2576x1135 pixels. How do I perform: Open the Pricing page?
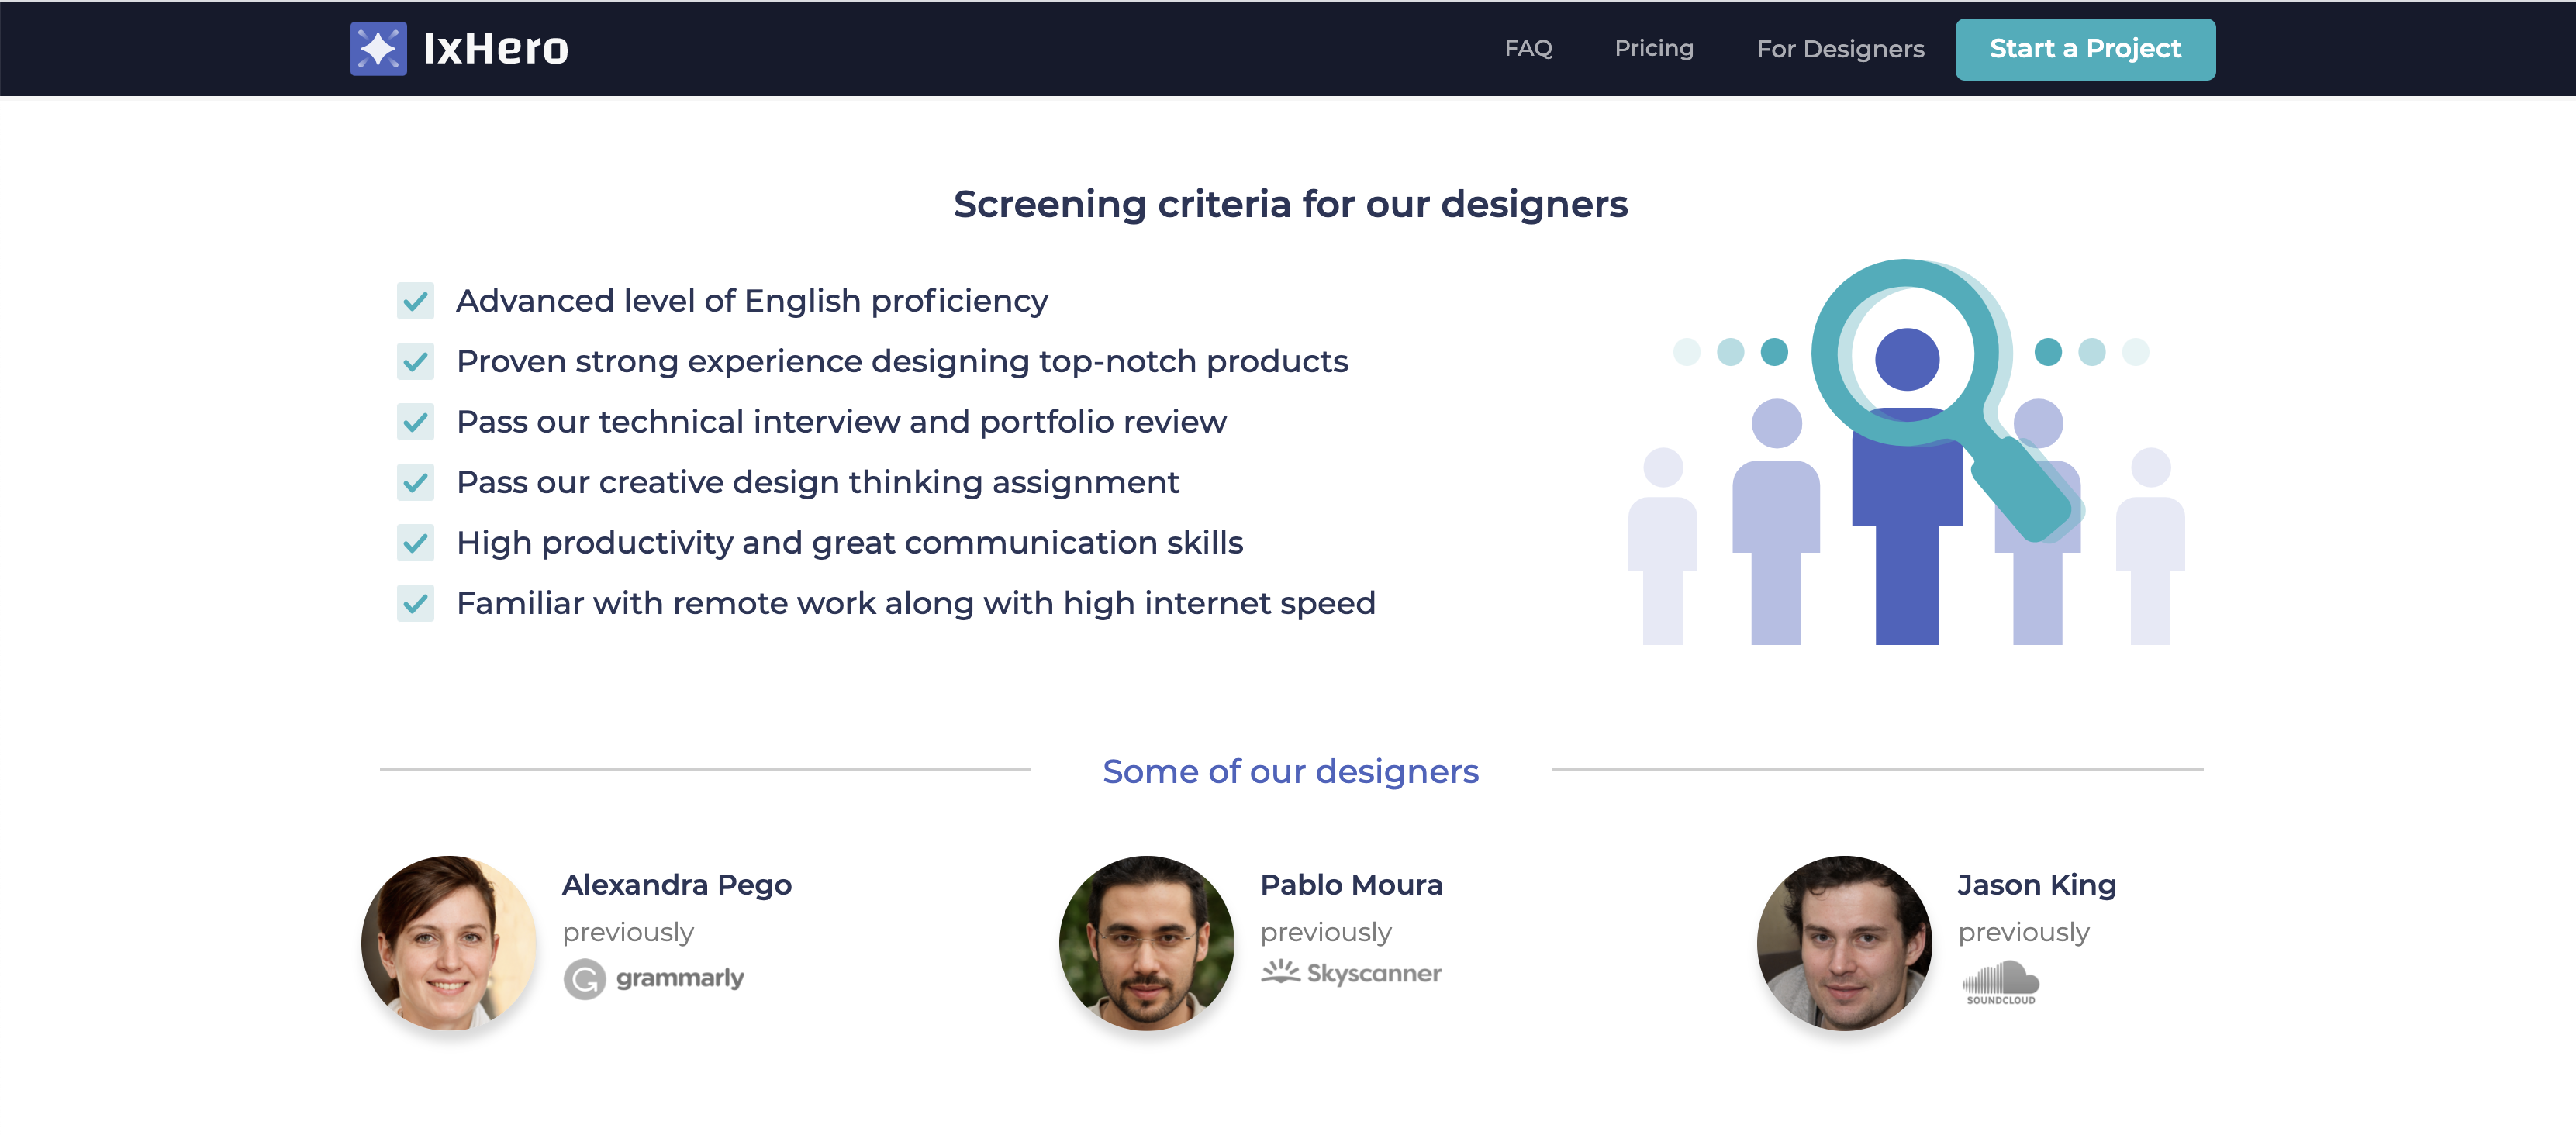[1654, 48]
